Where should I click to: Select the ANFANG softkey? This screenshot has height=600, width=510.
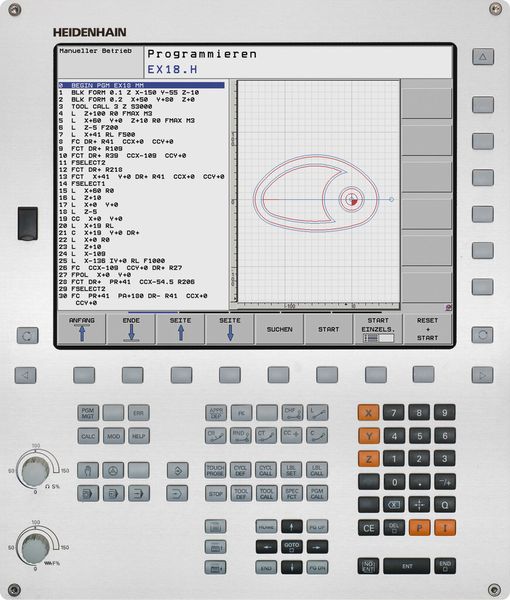pos(82,329)
